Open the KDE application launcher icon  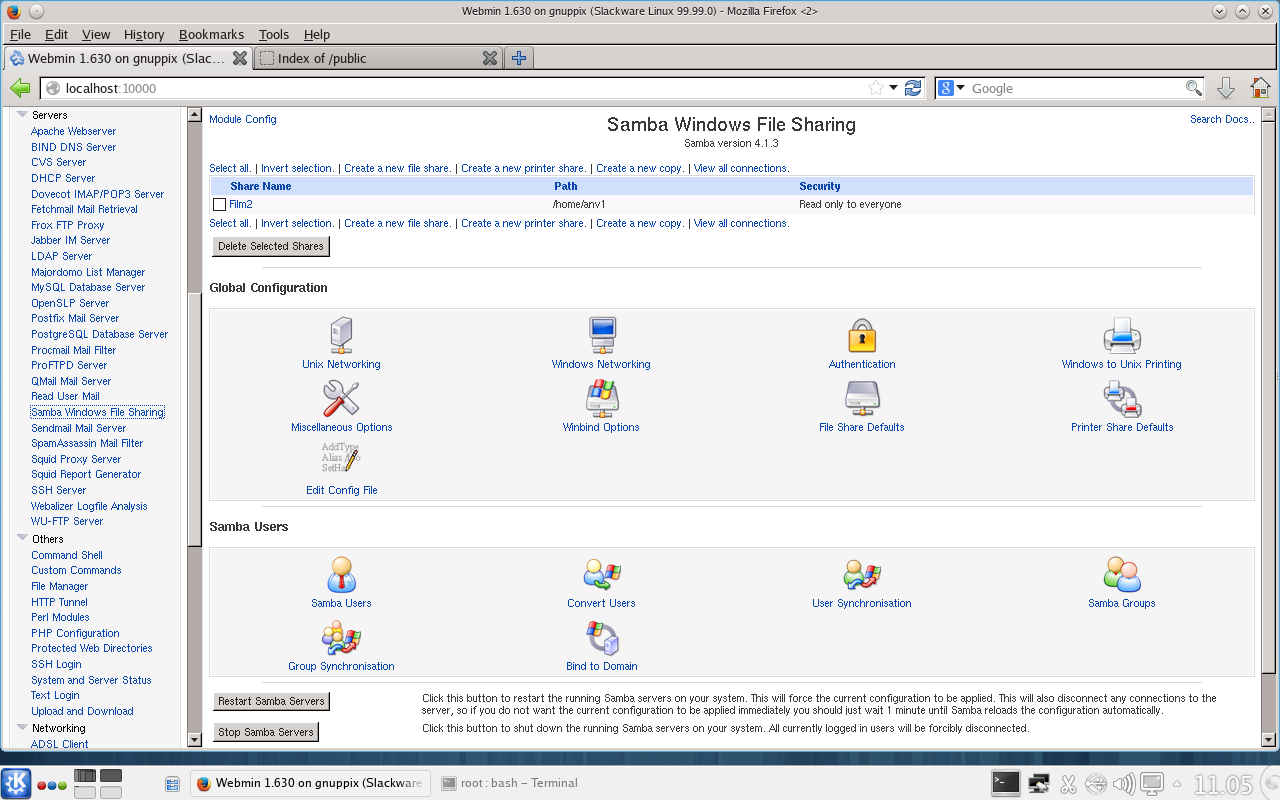(16, 783)
